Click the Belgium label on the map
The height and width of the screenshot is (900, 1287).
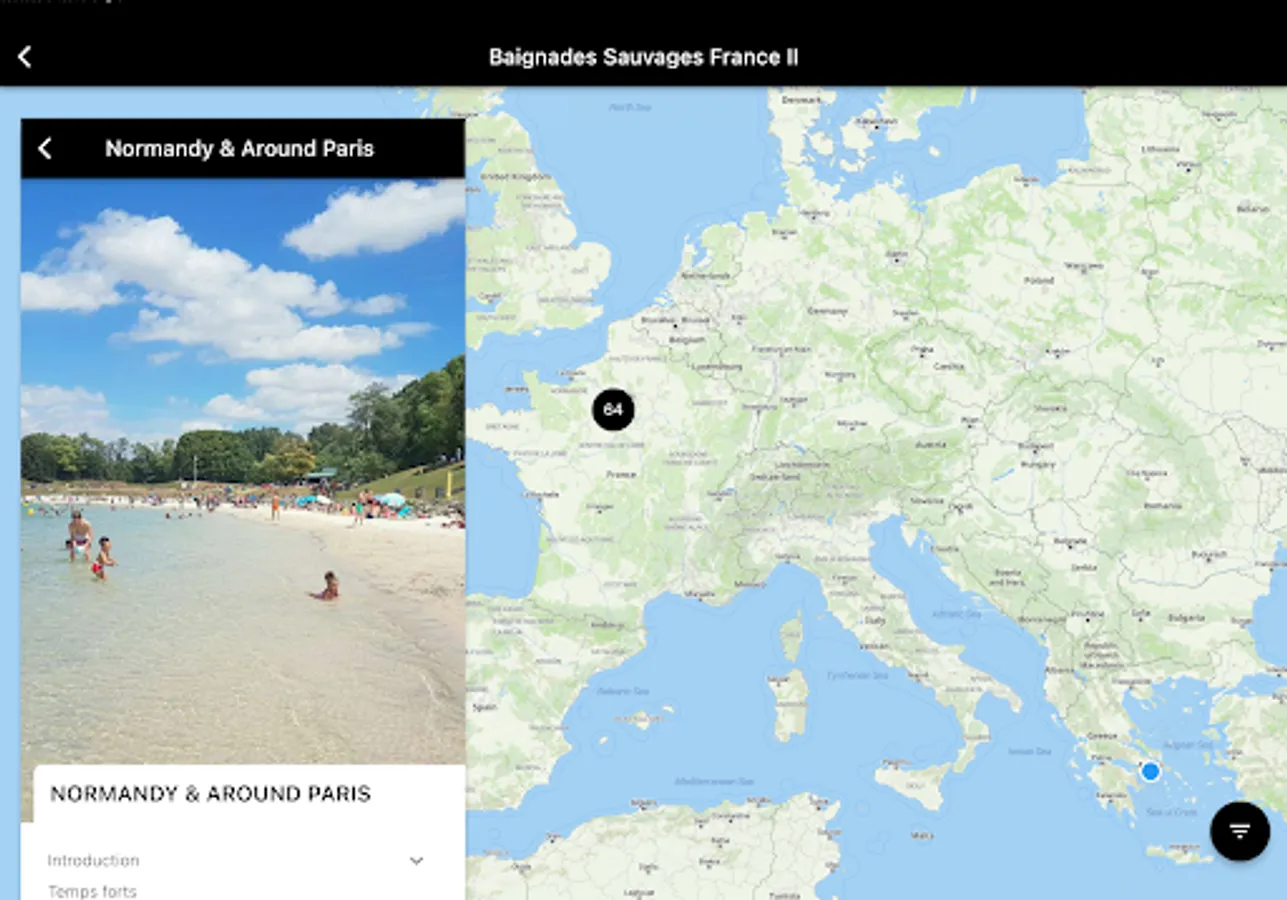tap(687, 339)
